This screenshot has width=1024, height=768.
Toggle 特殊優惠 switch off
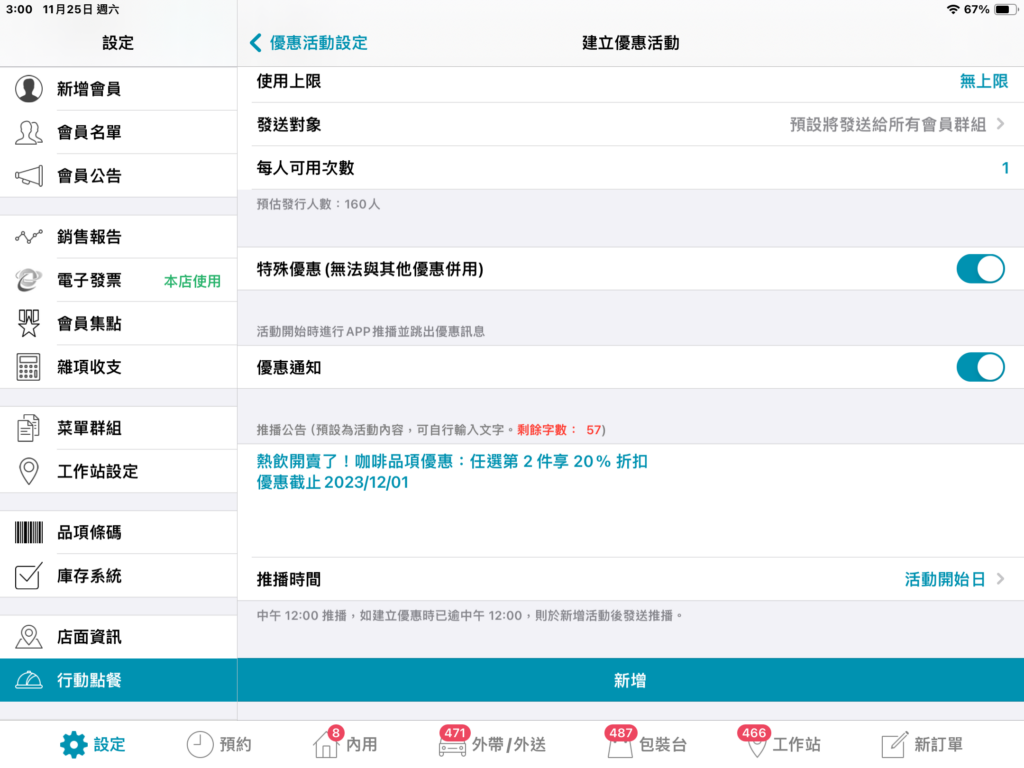point(979,269)
